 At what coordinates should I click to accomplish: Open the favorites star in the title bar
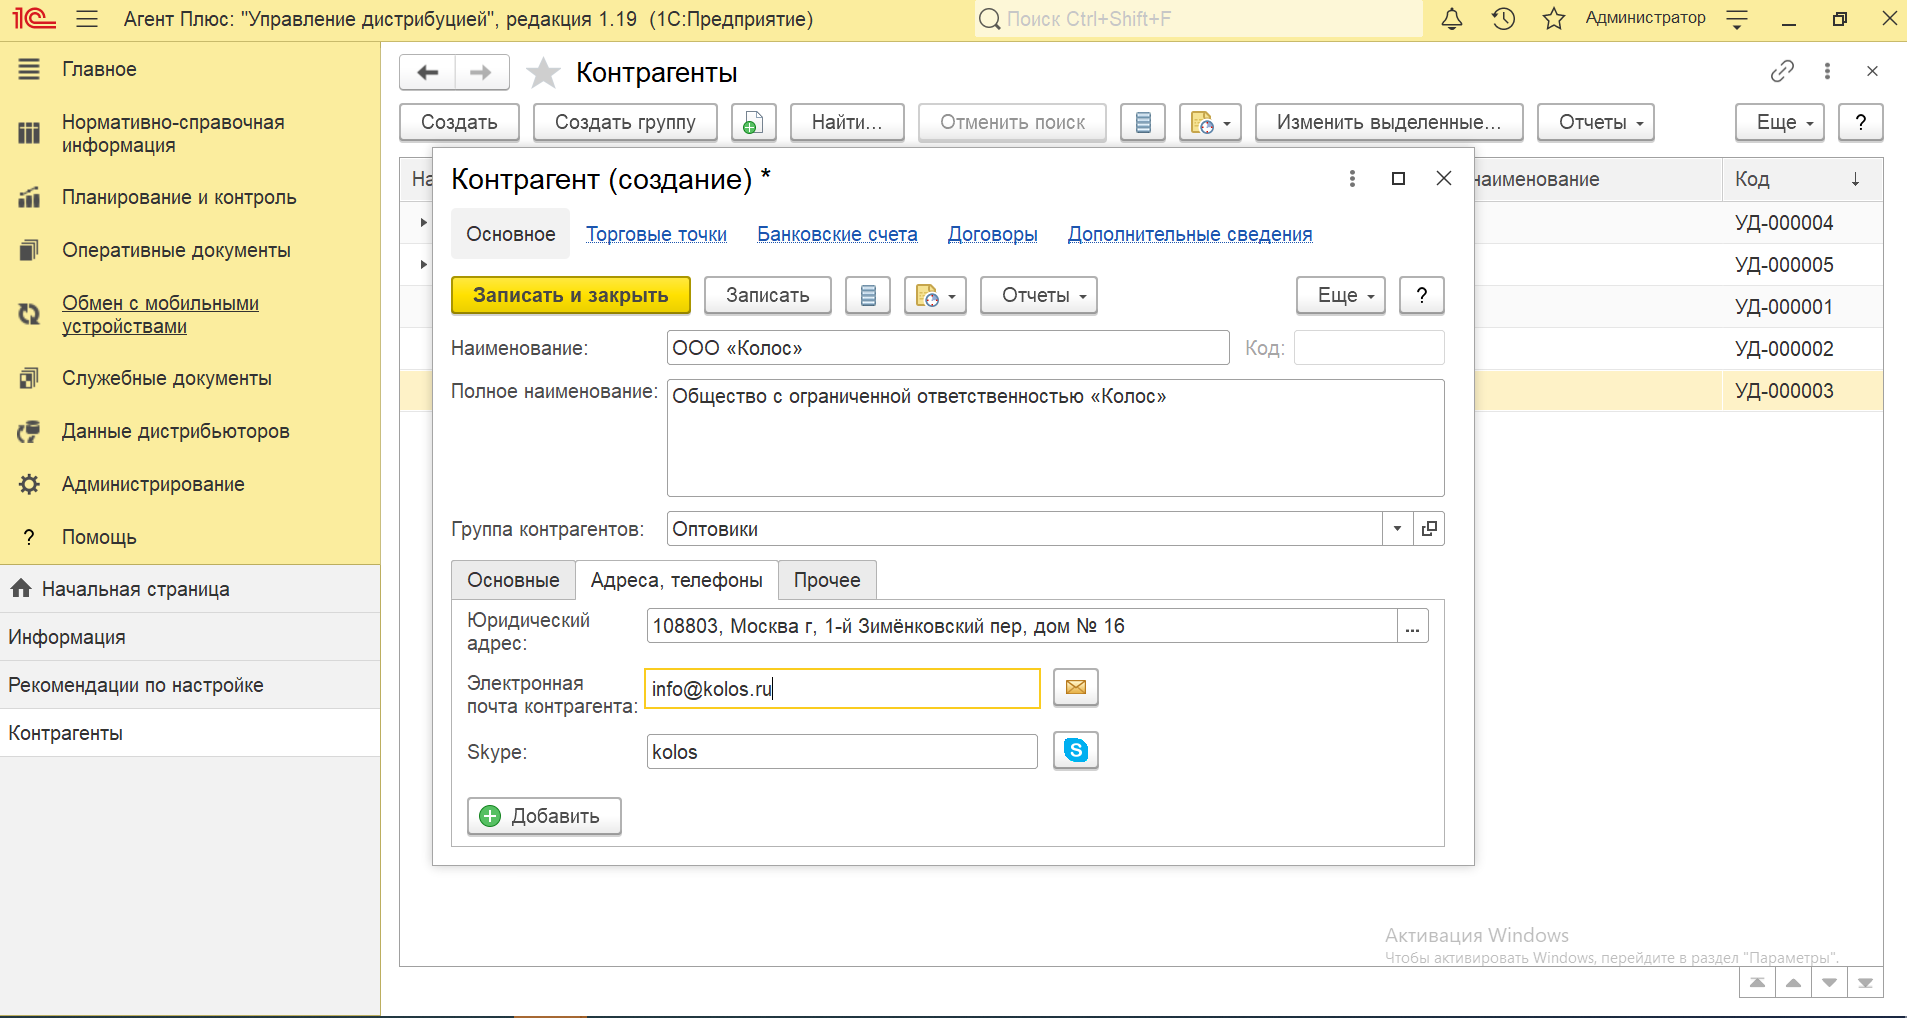pyautogui.click(x=1553, y=19)
